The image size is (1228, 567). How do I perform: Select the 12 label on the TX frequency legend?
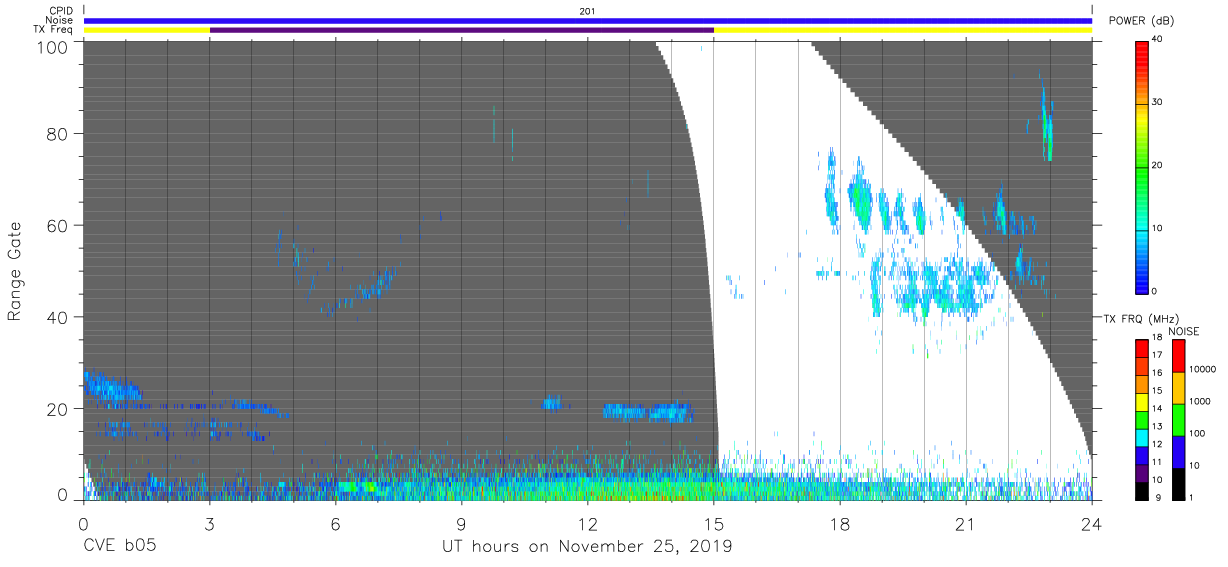pos(1159,443)
